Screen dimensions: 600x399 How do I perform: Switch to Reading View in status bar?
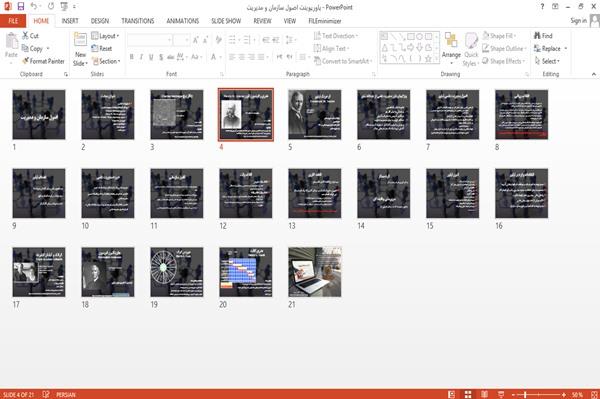(484, 394)
